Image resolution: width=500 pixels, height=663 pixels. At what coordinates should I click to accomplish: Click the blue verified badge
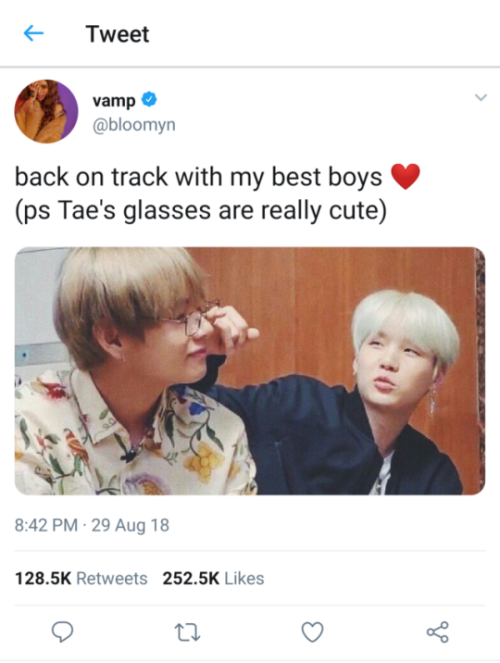pyautogui.click(x=149, y=99)
